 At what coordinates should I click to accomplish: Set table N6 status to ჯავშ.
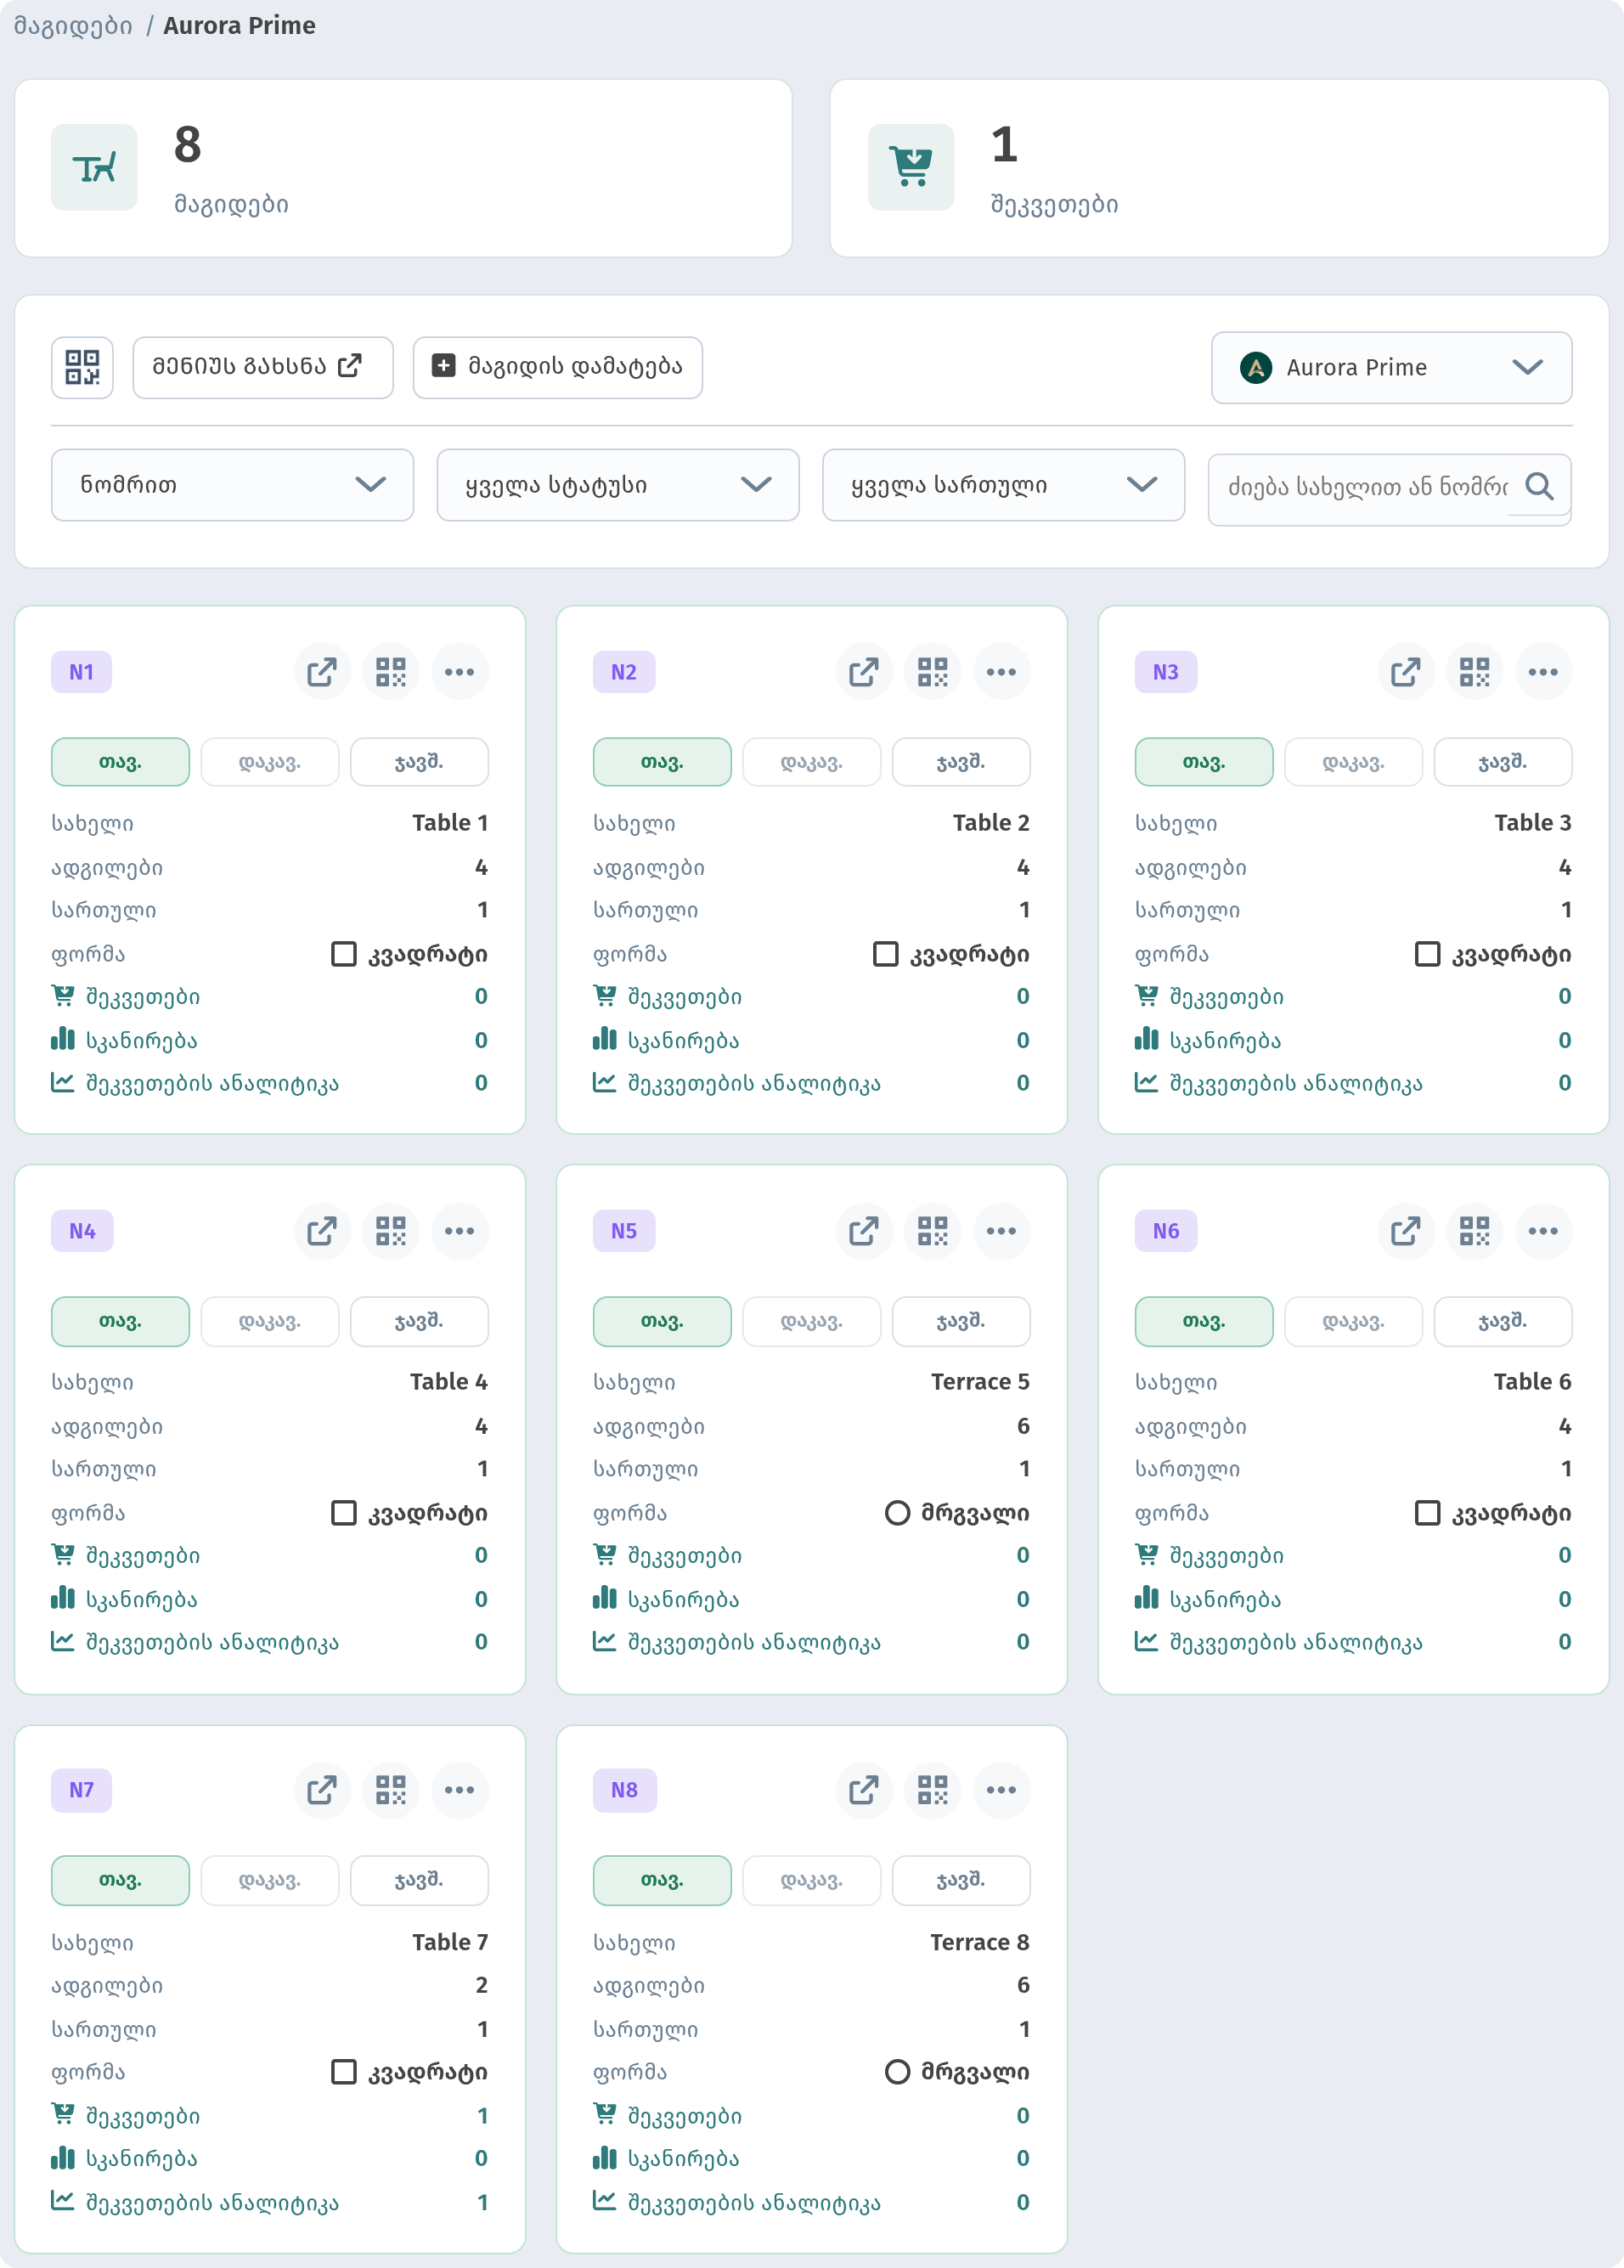pos(1503,1321)
